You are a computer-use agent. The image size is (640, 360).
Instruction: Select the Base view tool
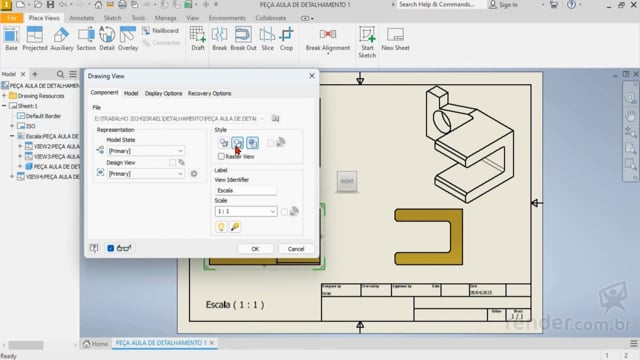tap(11, 39)
